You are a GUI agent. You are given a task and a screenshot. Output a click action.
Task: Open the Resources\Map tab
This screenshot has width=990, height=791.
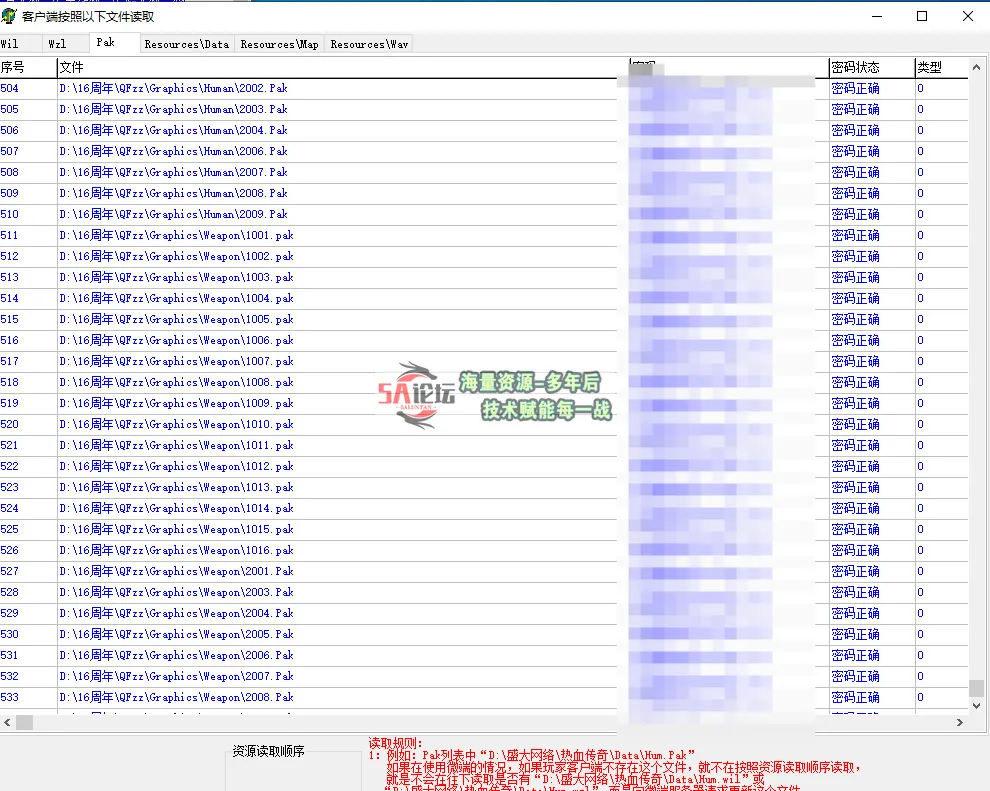(x=280, y=44)
